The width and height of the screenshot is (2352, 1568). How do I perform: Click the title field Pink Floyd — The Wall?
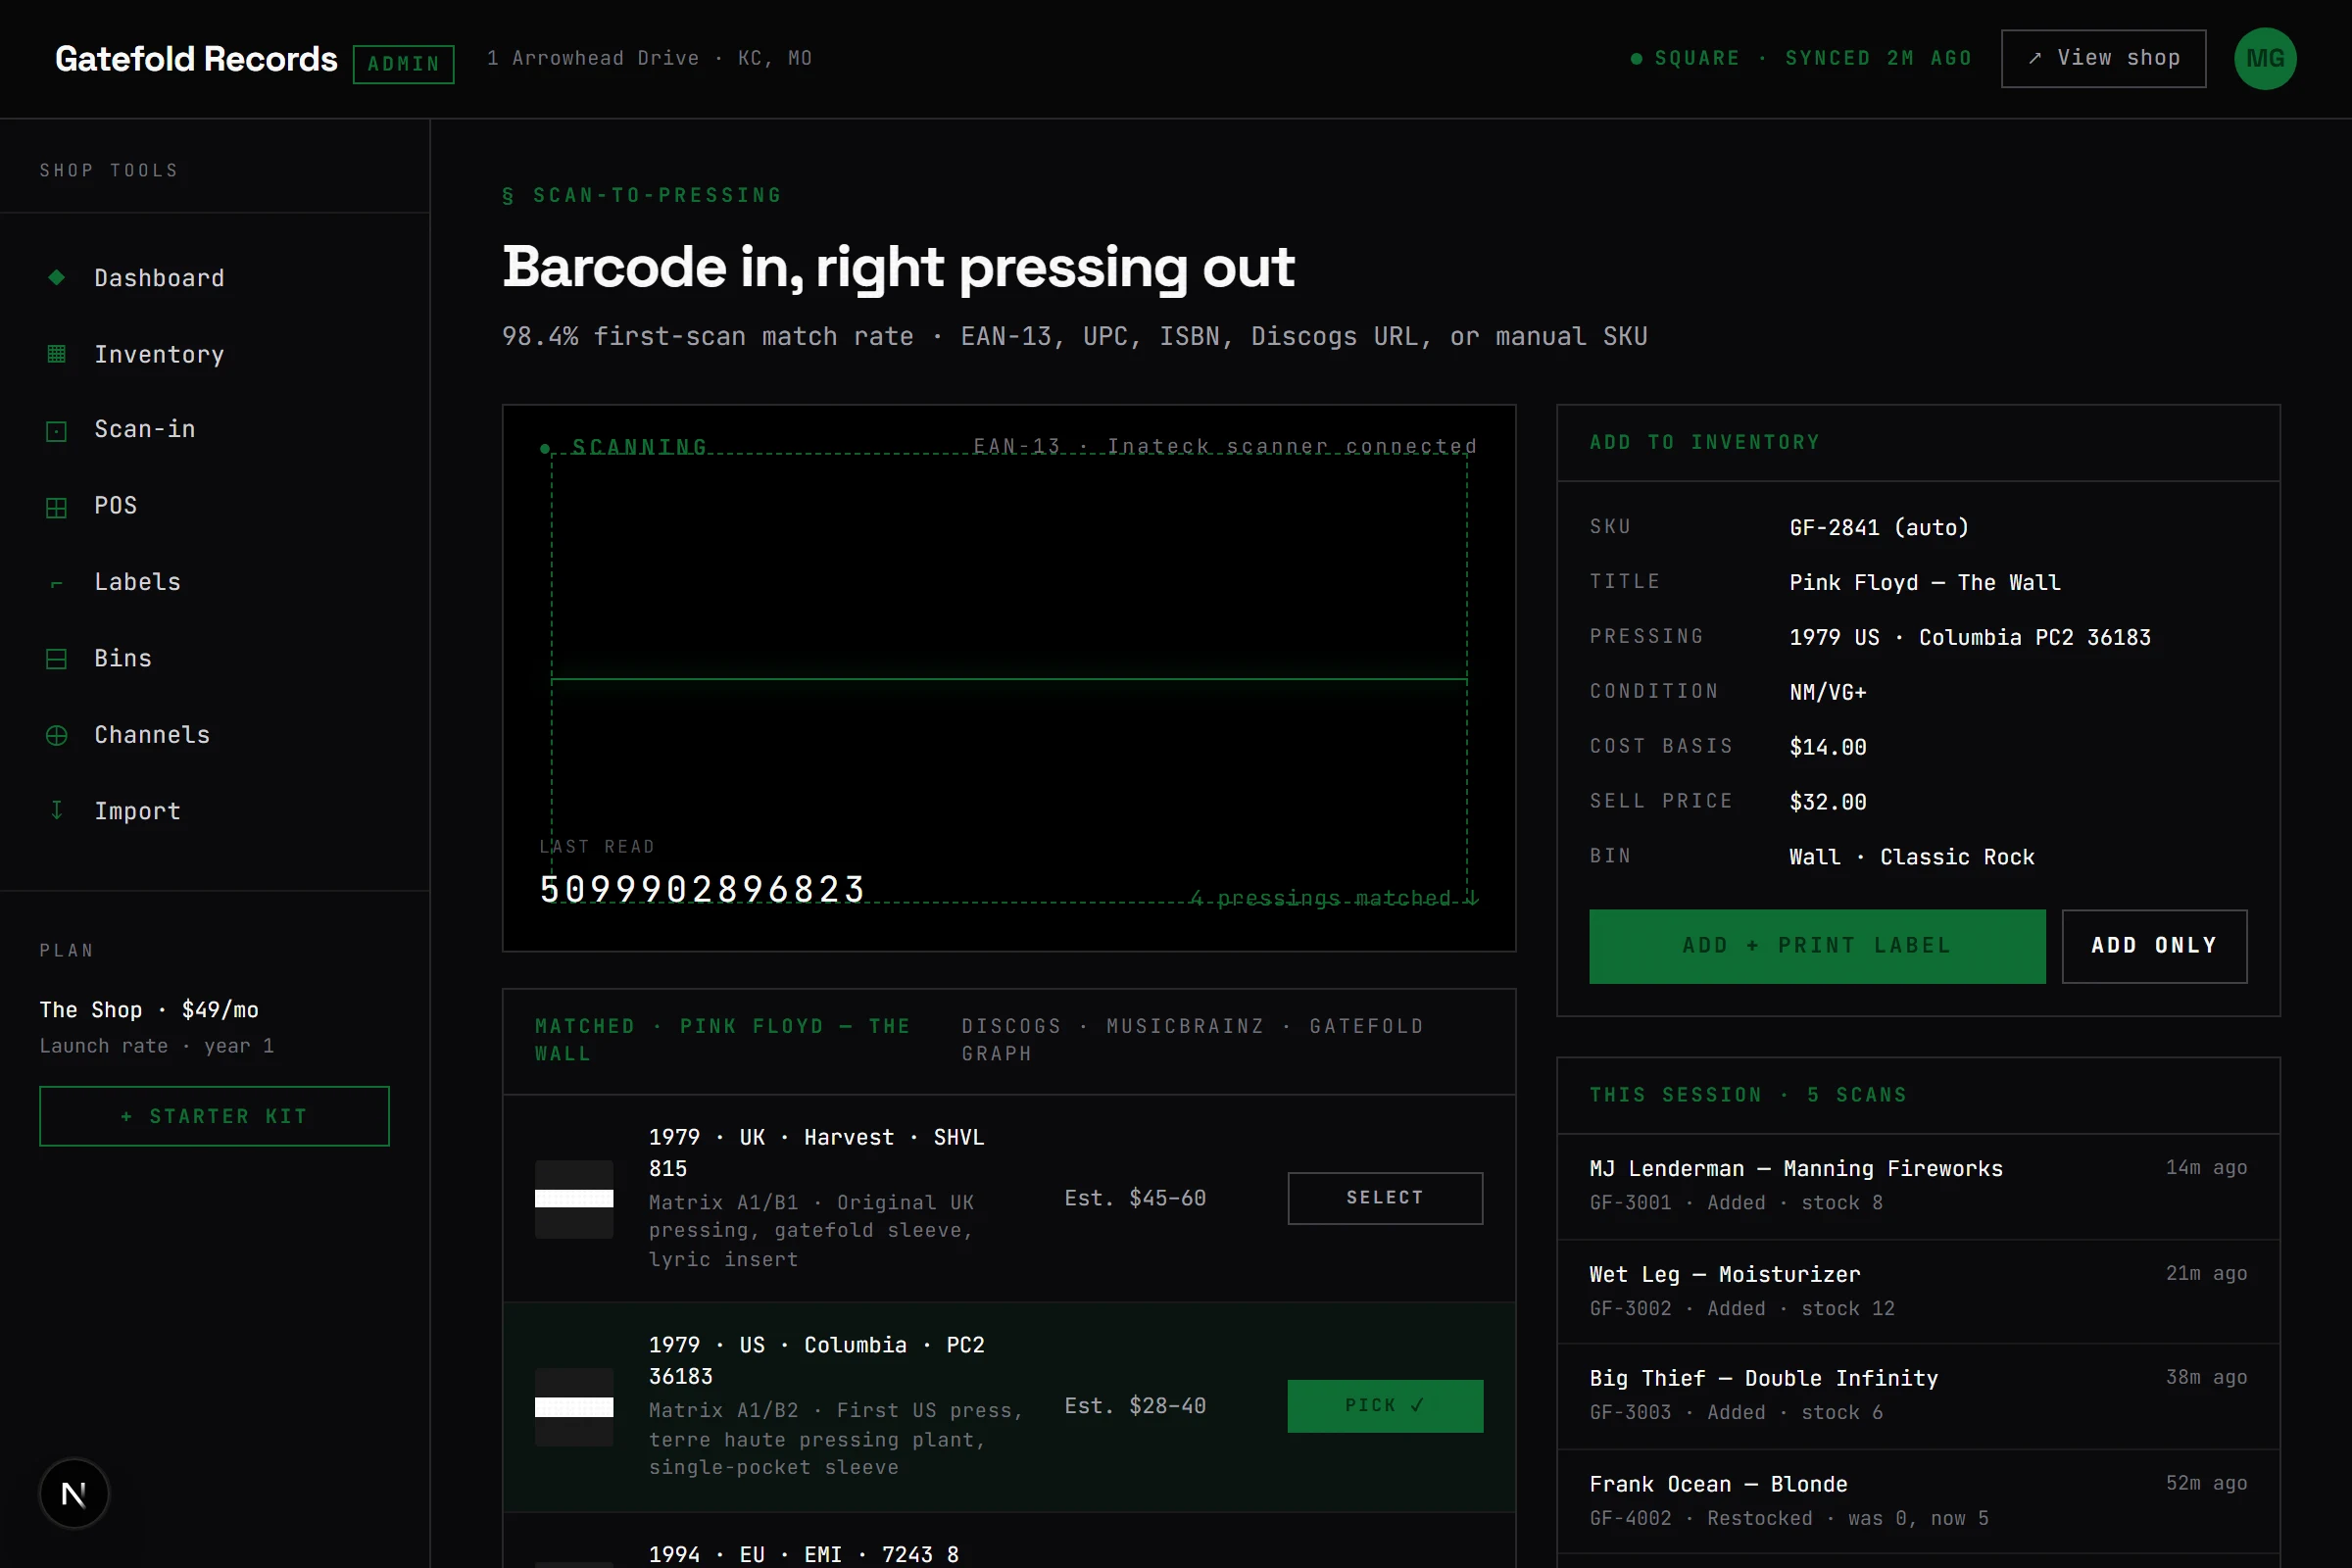(1925, 582)
